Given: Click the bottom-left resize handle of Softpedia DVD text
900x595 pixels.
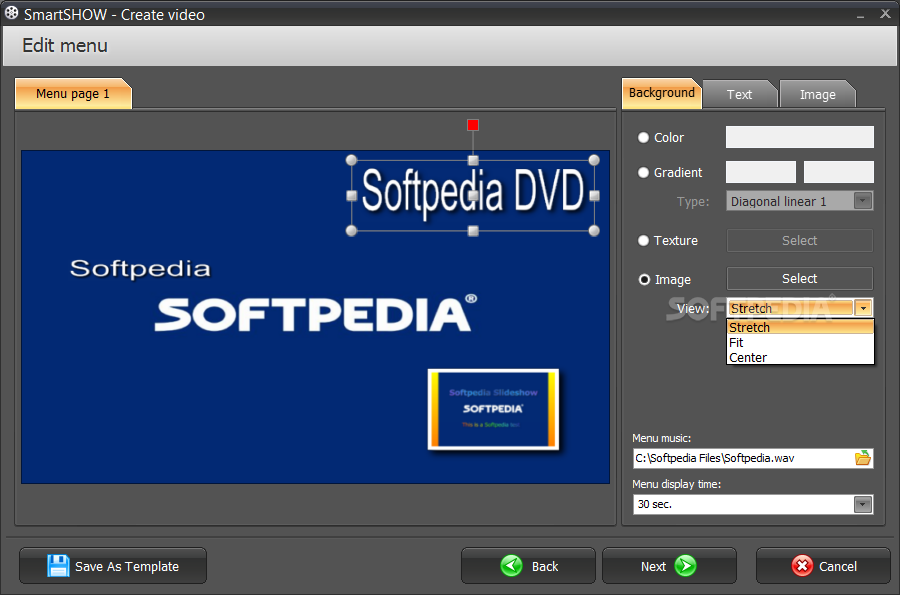Looking at the screenshot, I should pos(352,231).
